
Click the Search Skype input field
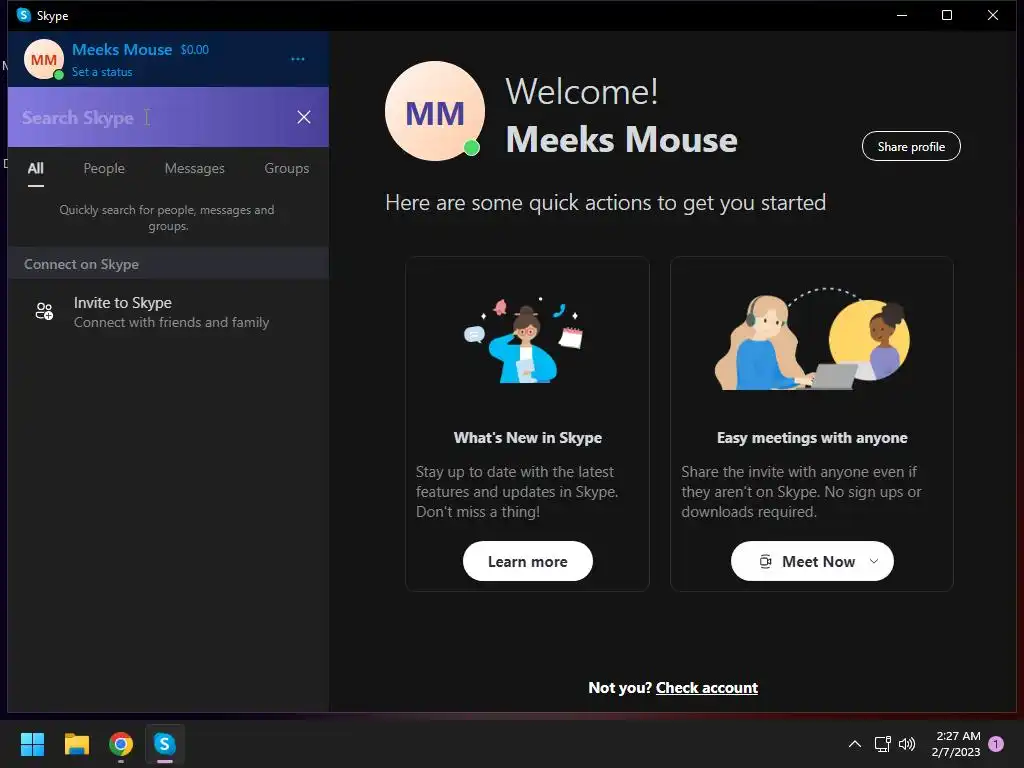click(153, 118)
